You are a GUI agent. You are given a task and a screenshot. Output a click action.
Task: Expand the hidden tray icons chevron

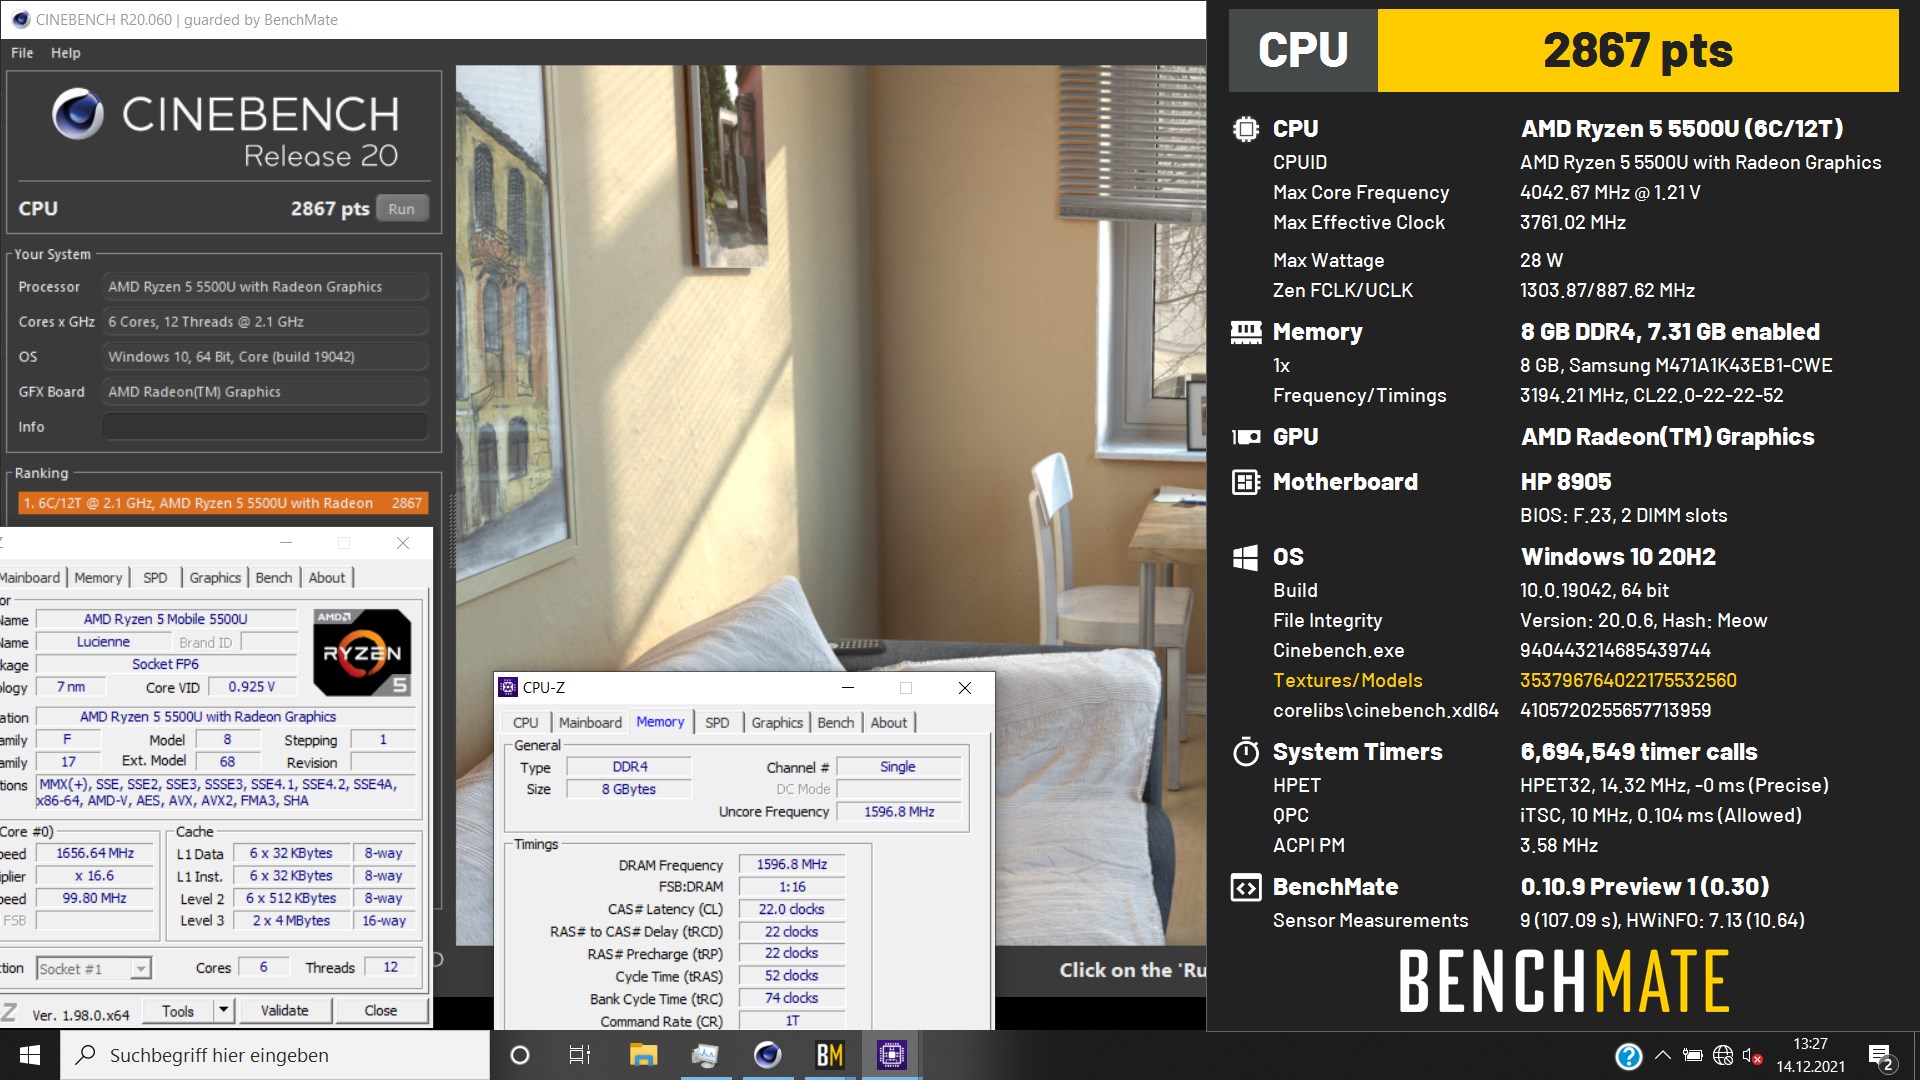click(x=1662, y=1055)
